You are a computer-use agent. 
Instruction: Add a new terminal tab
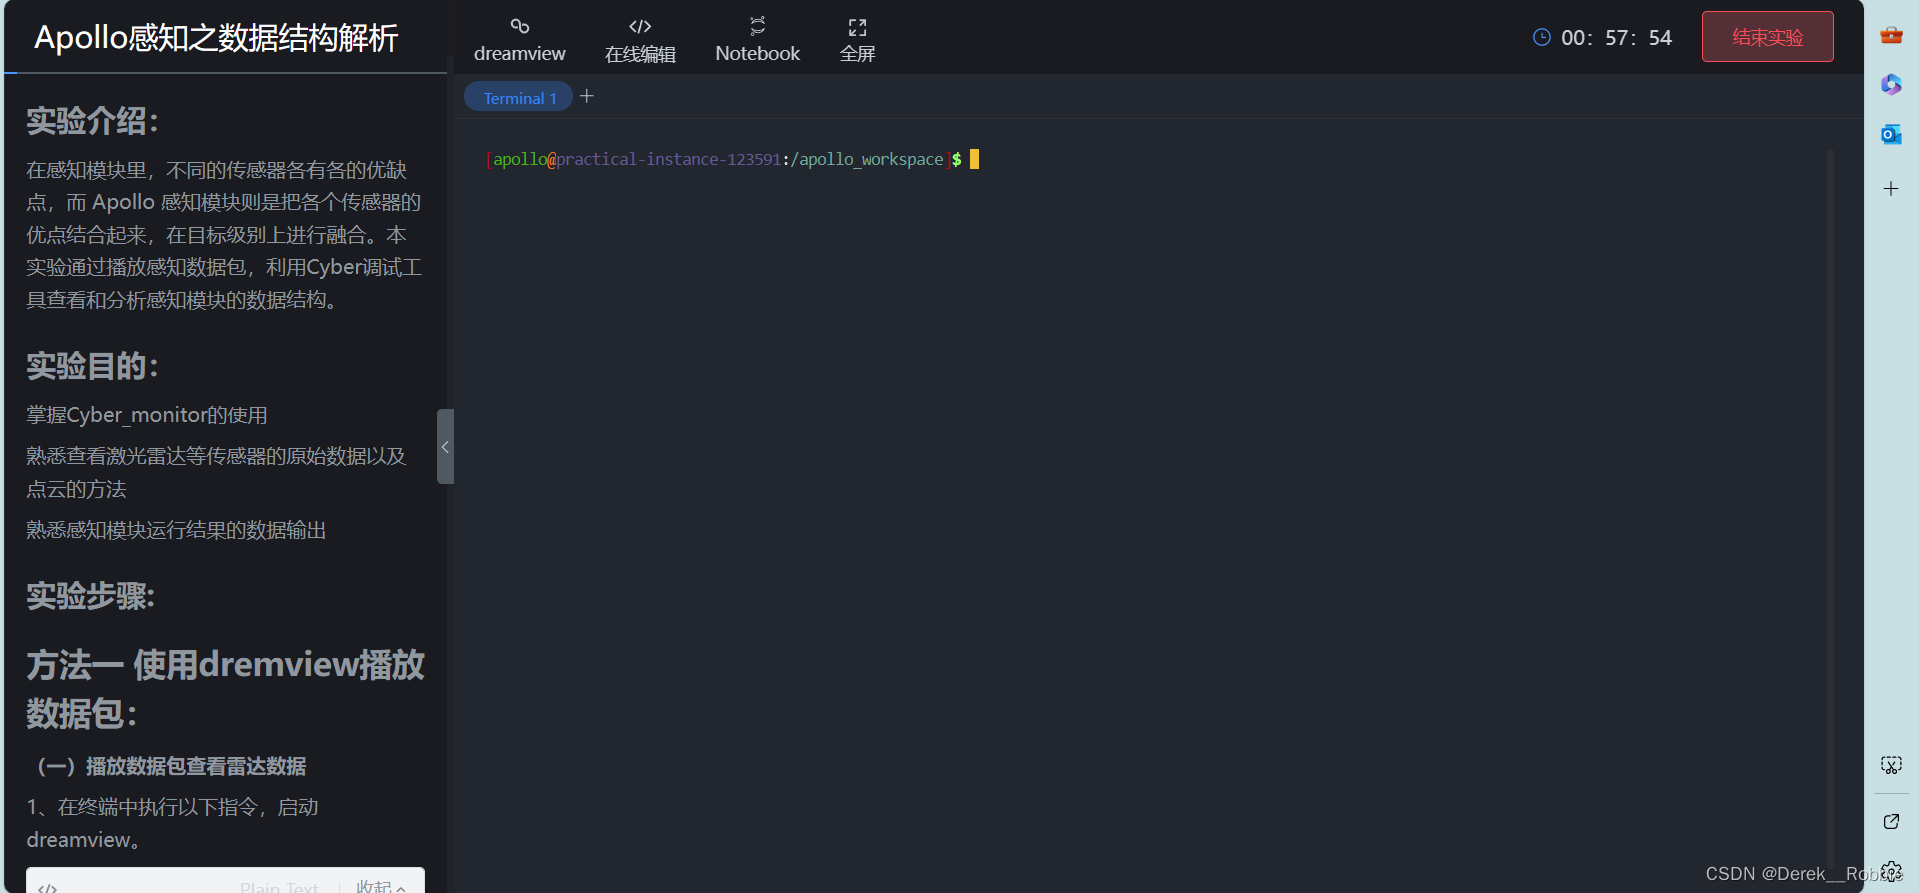pyautogui.click(x=587, y=96)
